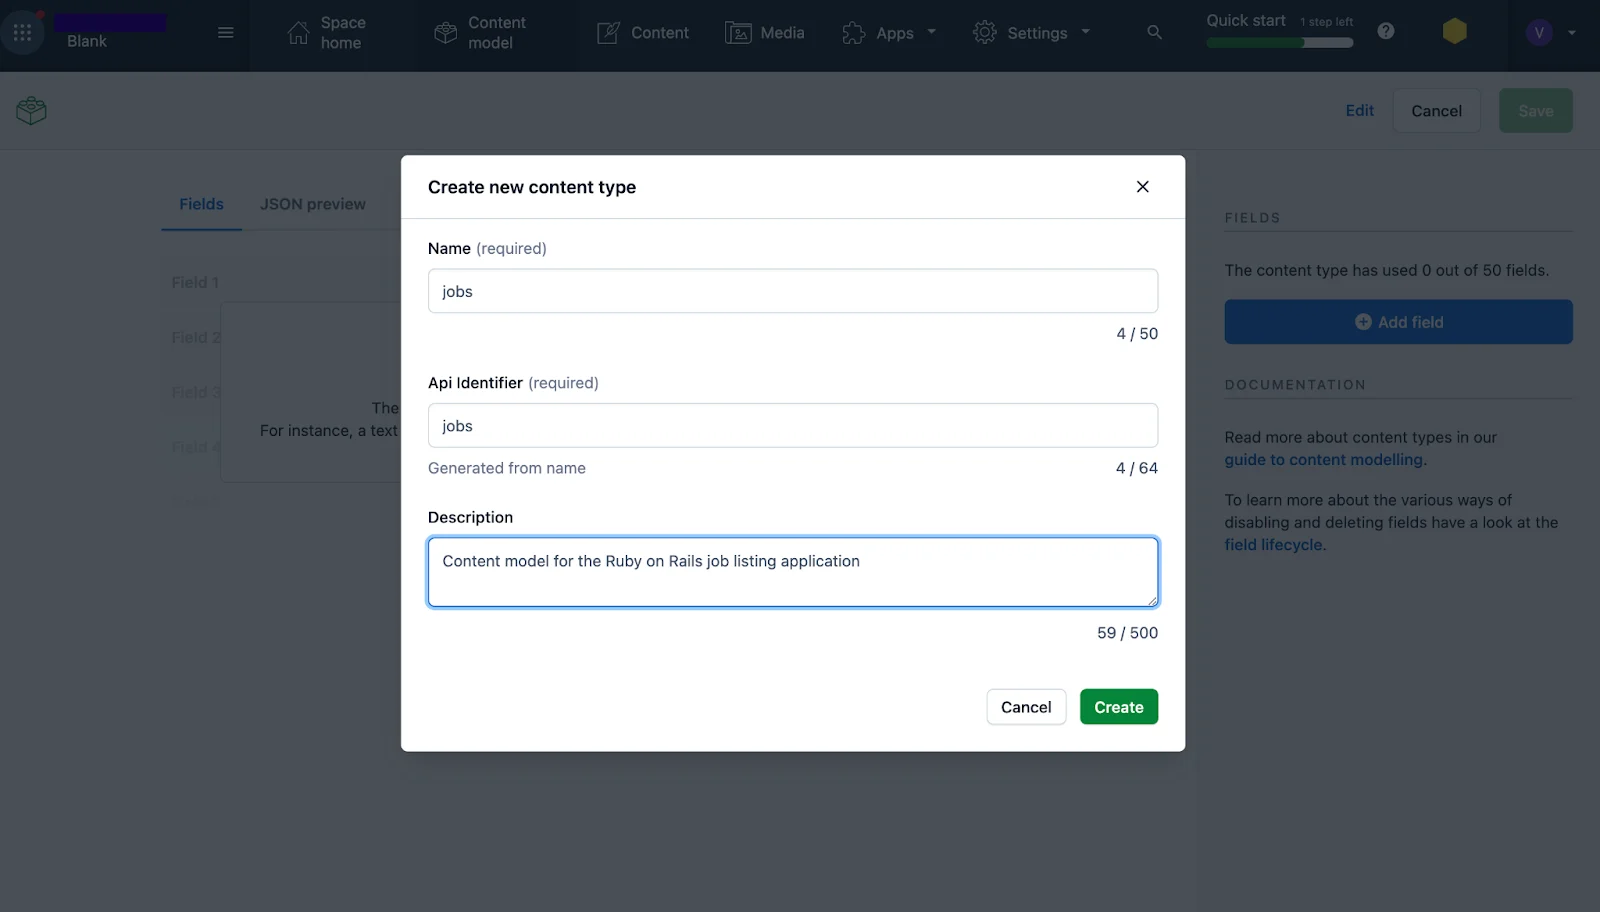
Task: Expand the account dropdown arrow
Action: point(1572,33)
